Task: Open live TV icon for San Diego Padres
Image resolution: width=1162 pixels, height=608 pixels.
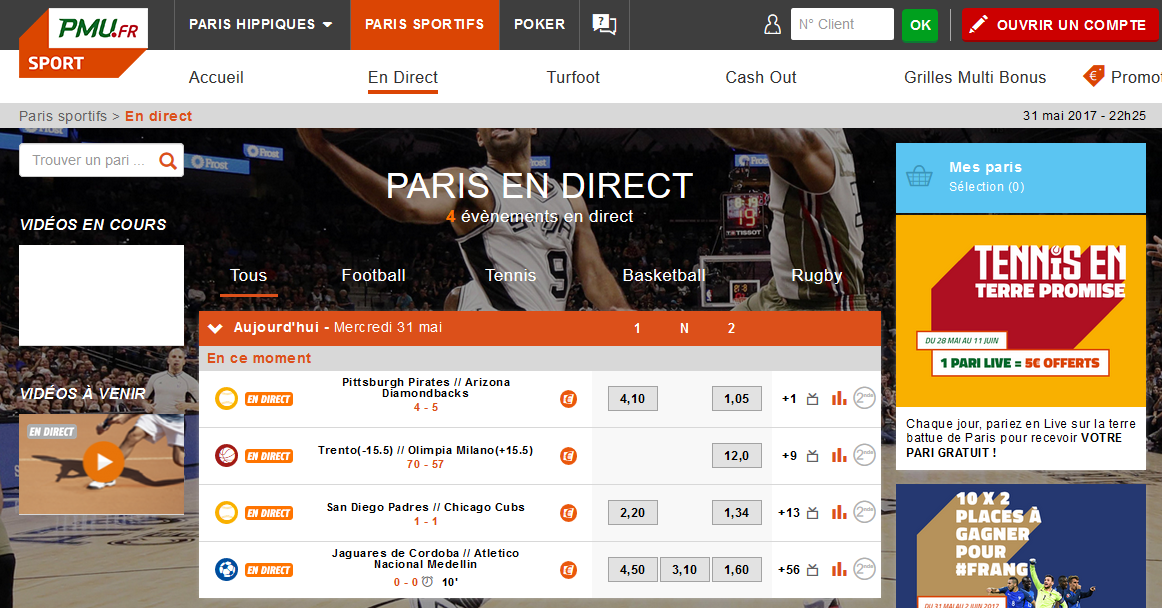Action: (x=812, y=513)
